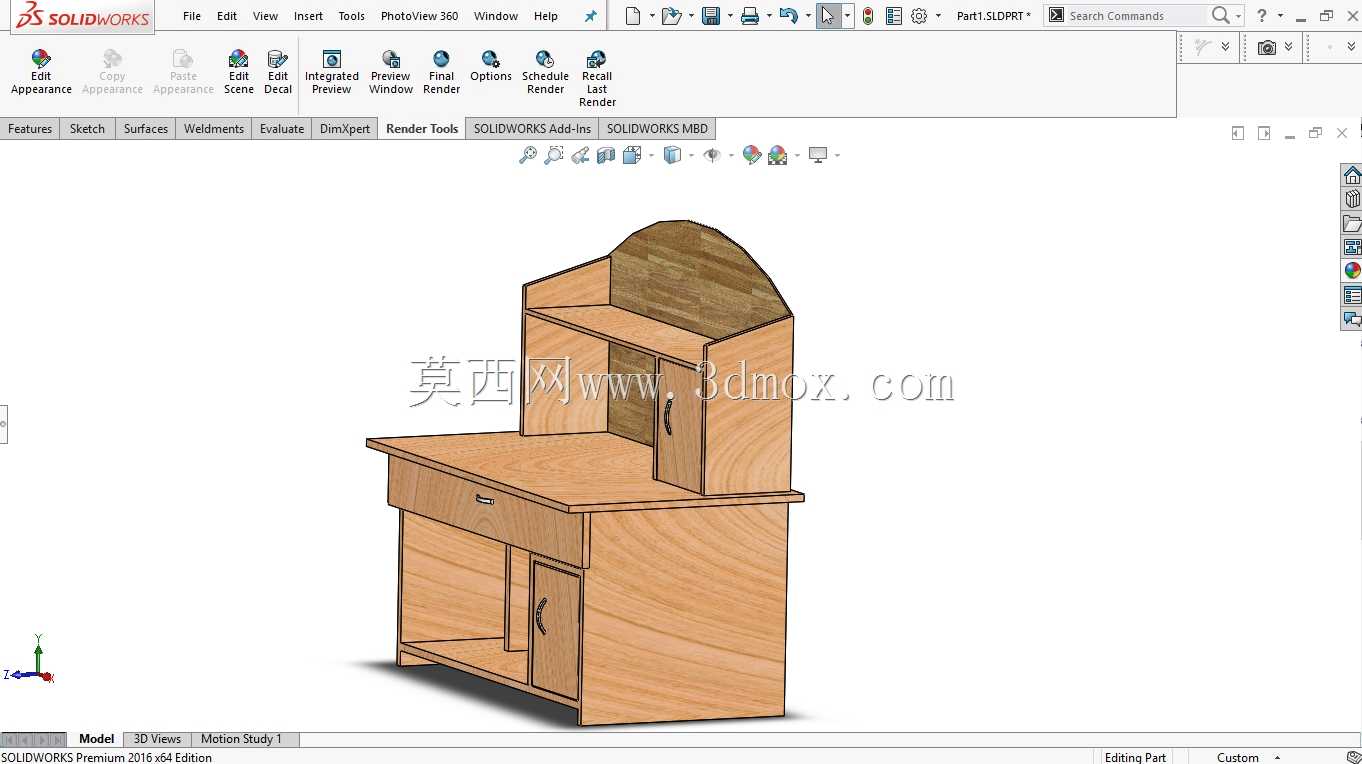This screenshot has height=764, width=1362.
Task: Open Appearances, Scenes, Decals side tab
Action: 1352,271
